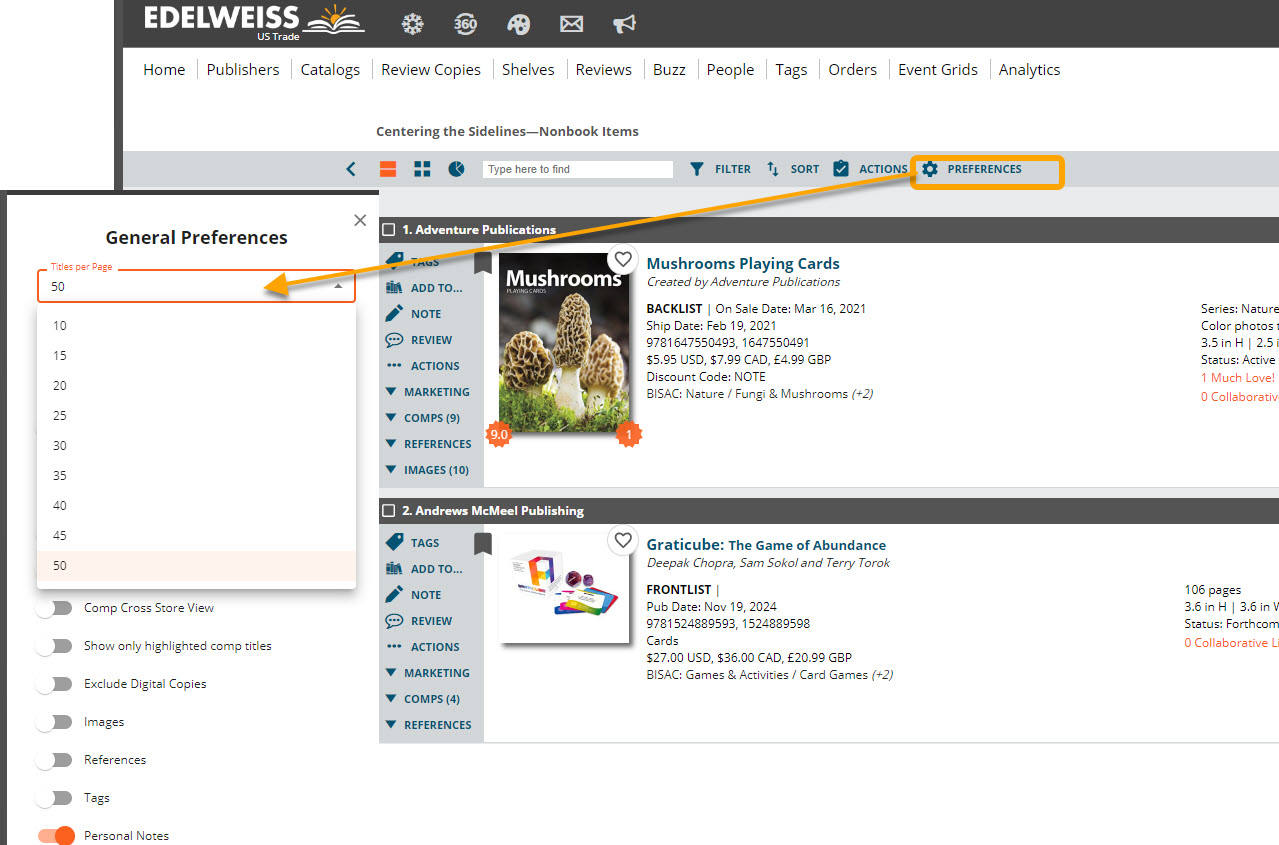Screen dimensions: 1279x845
Task: Open row ACTIONS for Mushrooms Playing Cards
Action: 423,366
